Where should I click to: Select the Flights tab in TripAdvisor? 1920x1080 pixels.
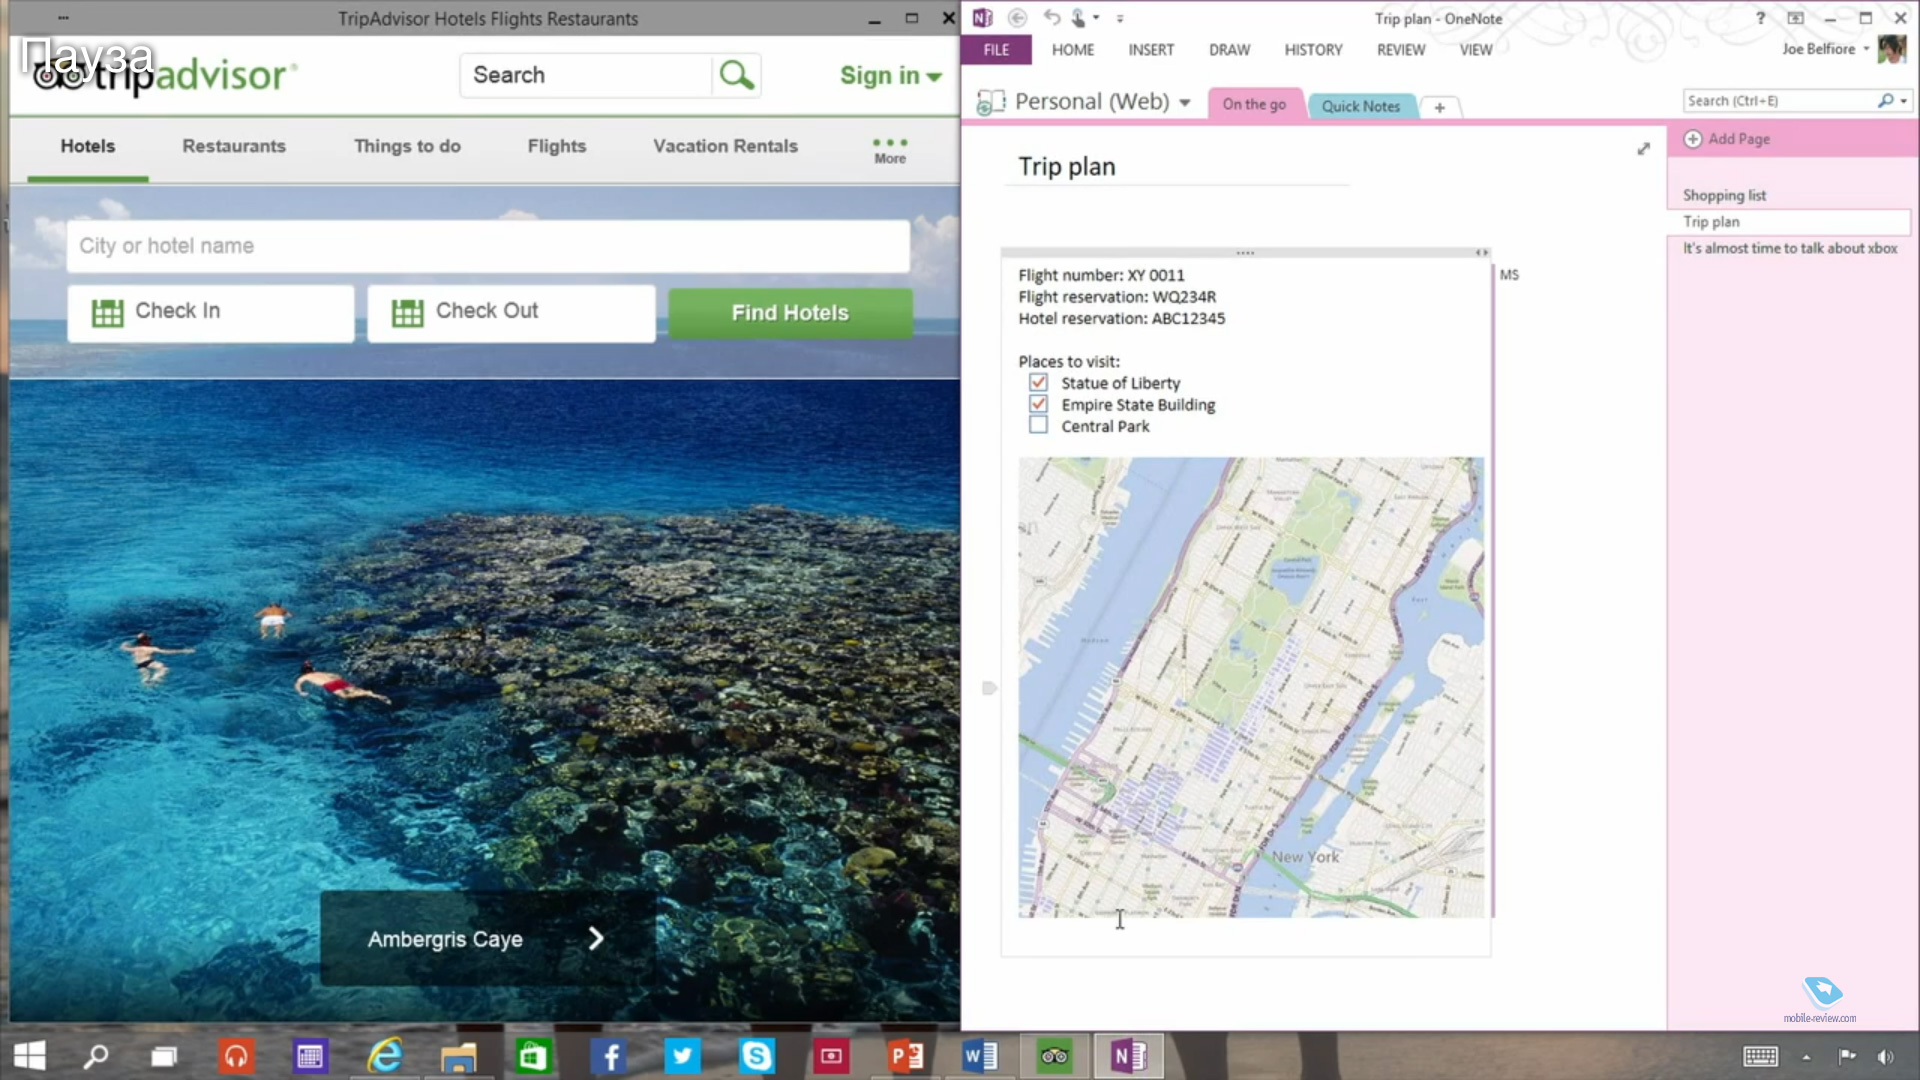[x=557, y=146]
